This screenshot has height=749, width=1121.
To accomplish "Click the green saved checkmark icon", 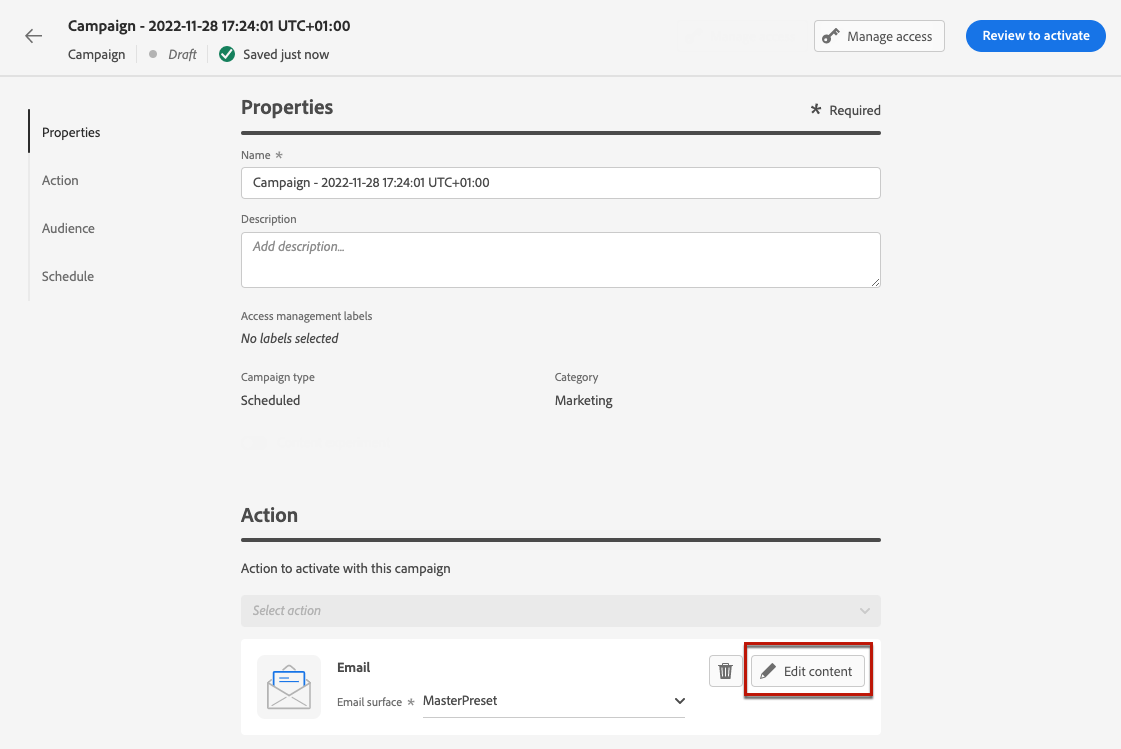I will (227, 54).
